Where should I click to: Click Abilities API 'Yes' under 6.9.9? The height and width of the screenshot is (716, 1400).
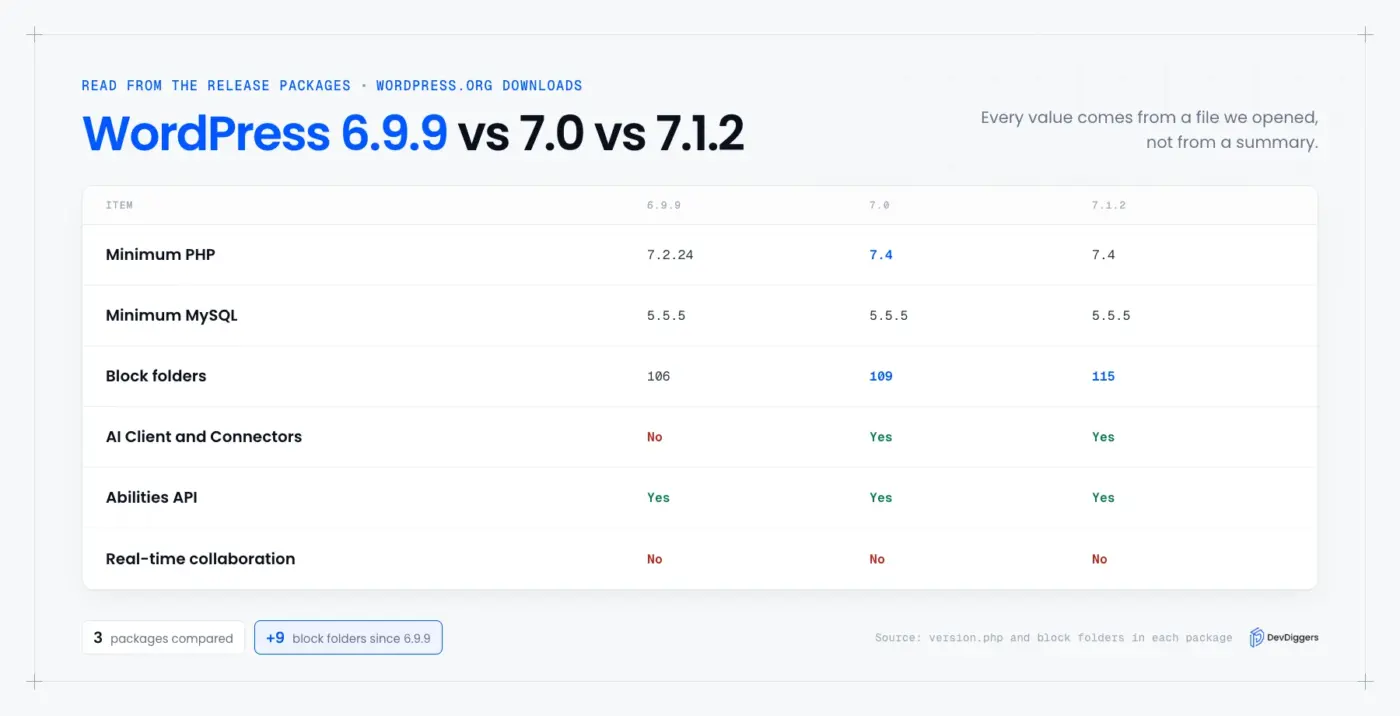tap(658, 498)
